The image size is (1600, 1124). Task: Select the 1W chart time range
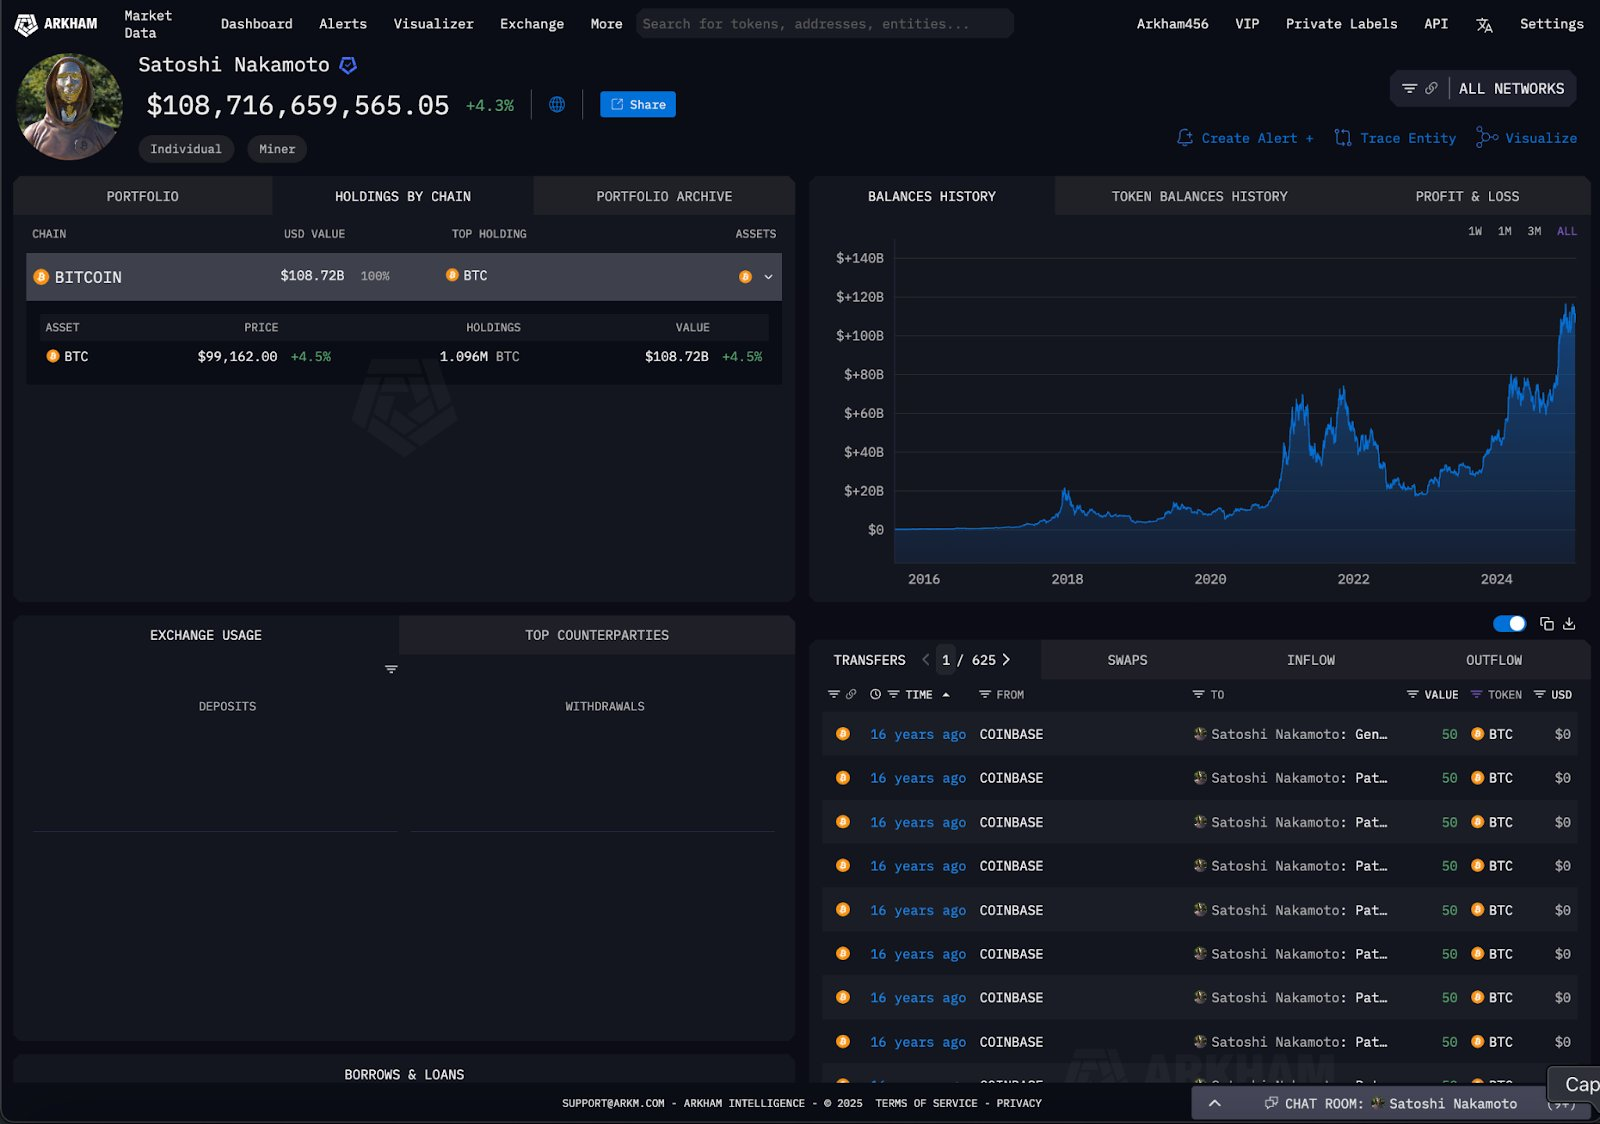pos(1474,231)
